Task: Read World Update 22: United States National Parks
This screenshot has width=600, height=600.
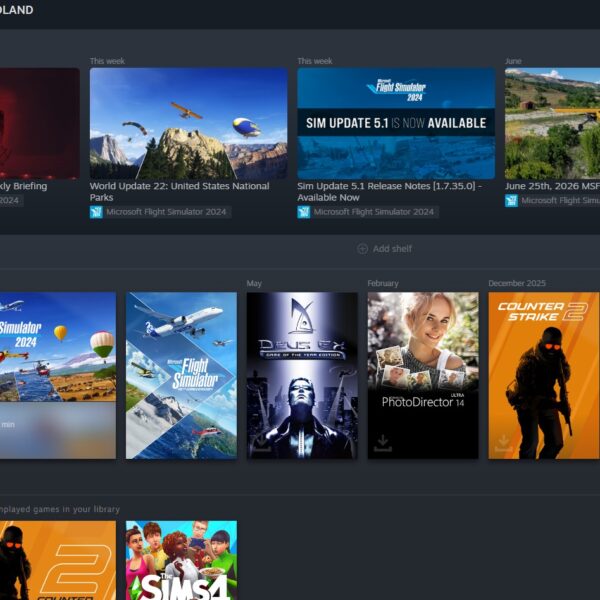Action: [x=179, y=192]
